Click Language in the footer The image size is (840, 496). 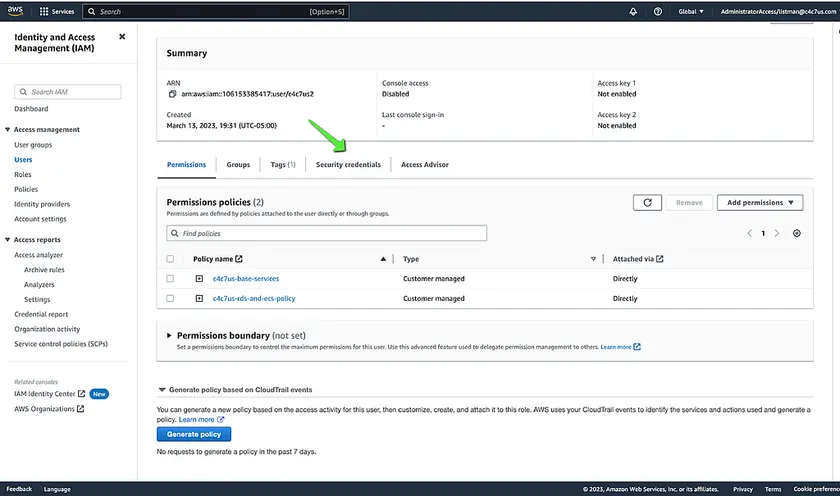[57, 489]
